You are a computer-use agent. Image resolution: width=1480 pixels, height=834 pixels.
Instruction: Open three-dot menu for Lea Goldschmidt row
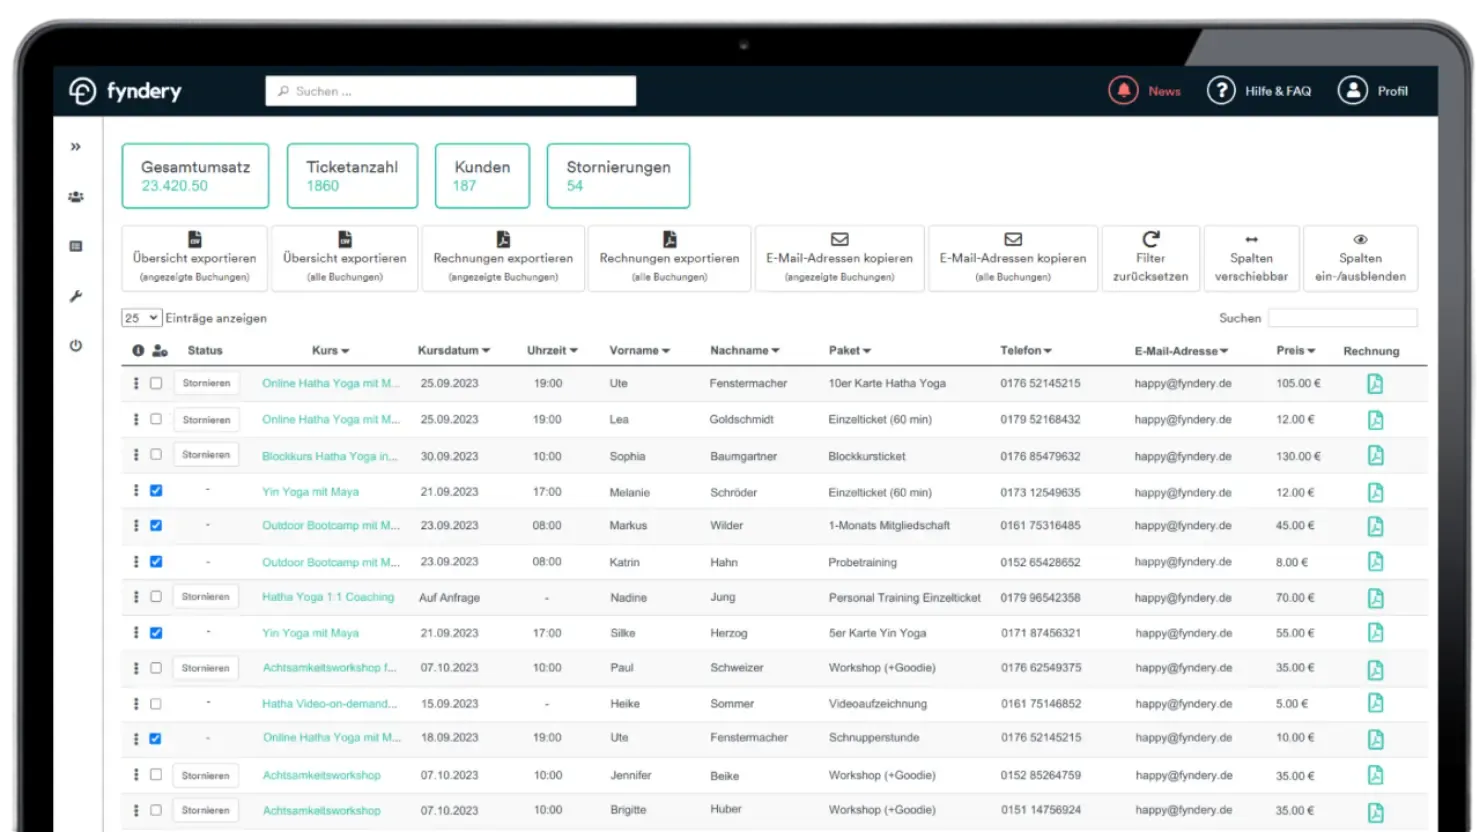136,419
